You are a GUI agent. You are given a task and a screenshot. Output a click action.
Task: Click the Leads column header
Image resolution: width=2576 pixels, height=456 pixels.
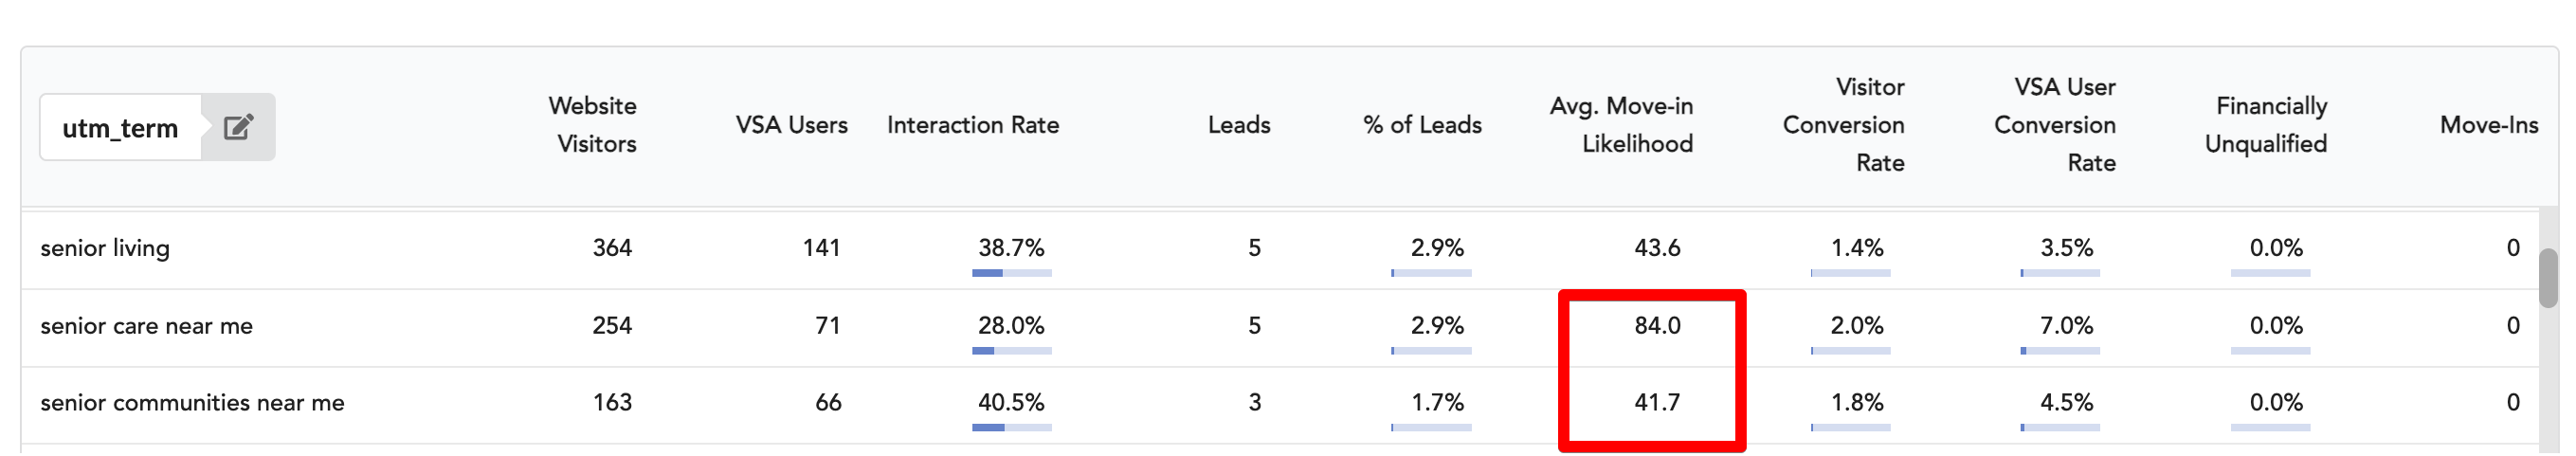(x=1239, y=125)
